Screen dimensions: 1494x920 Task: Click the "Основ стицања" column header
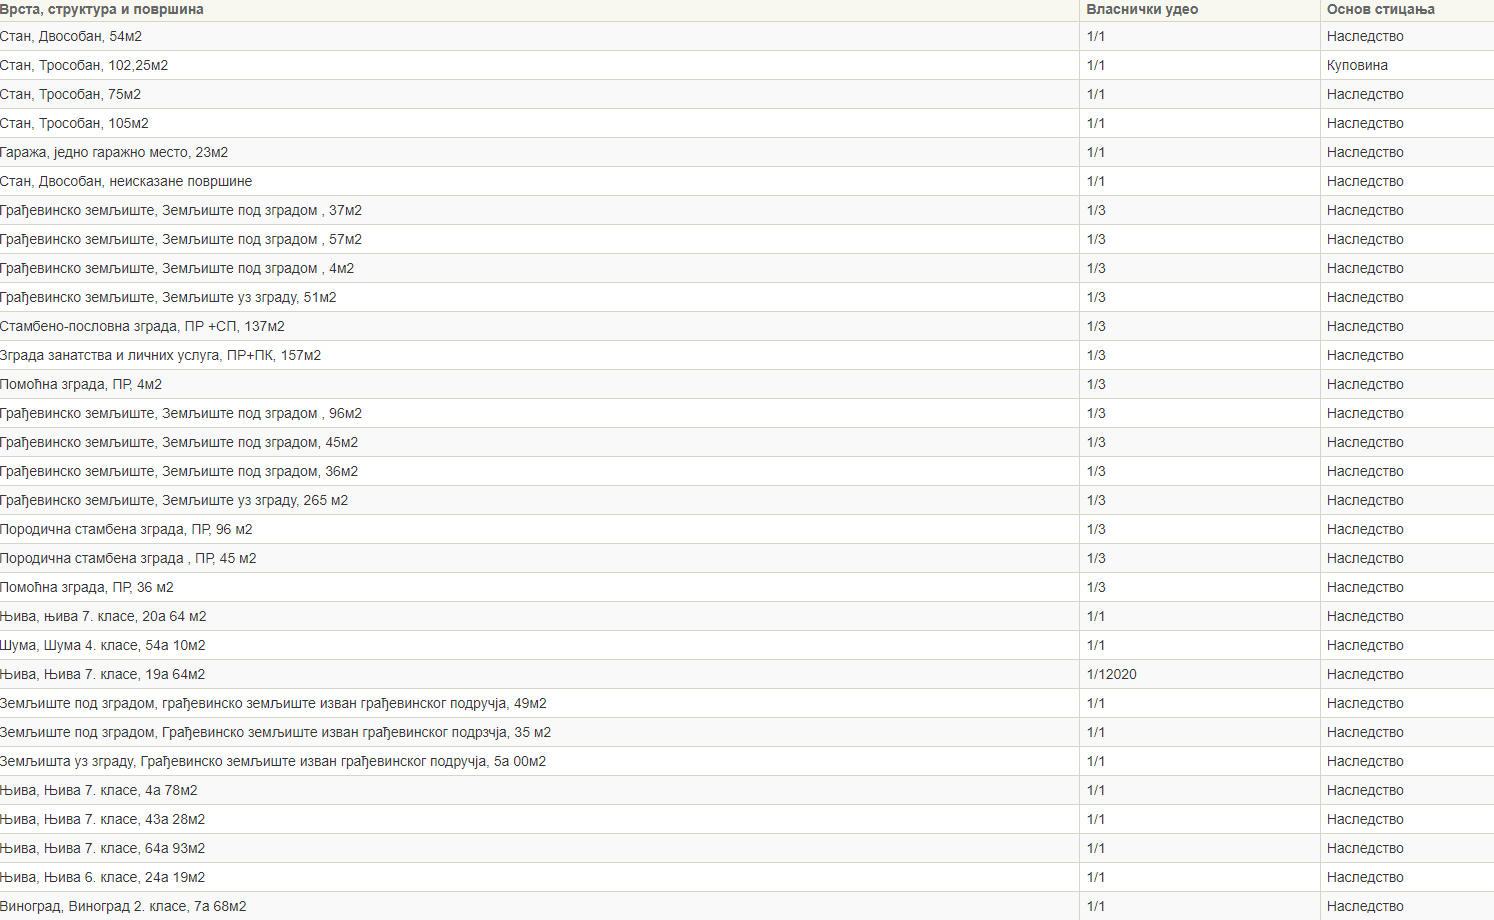click(1380, 9)
